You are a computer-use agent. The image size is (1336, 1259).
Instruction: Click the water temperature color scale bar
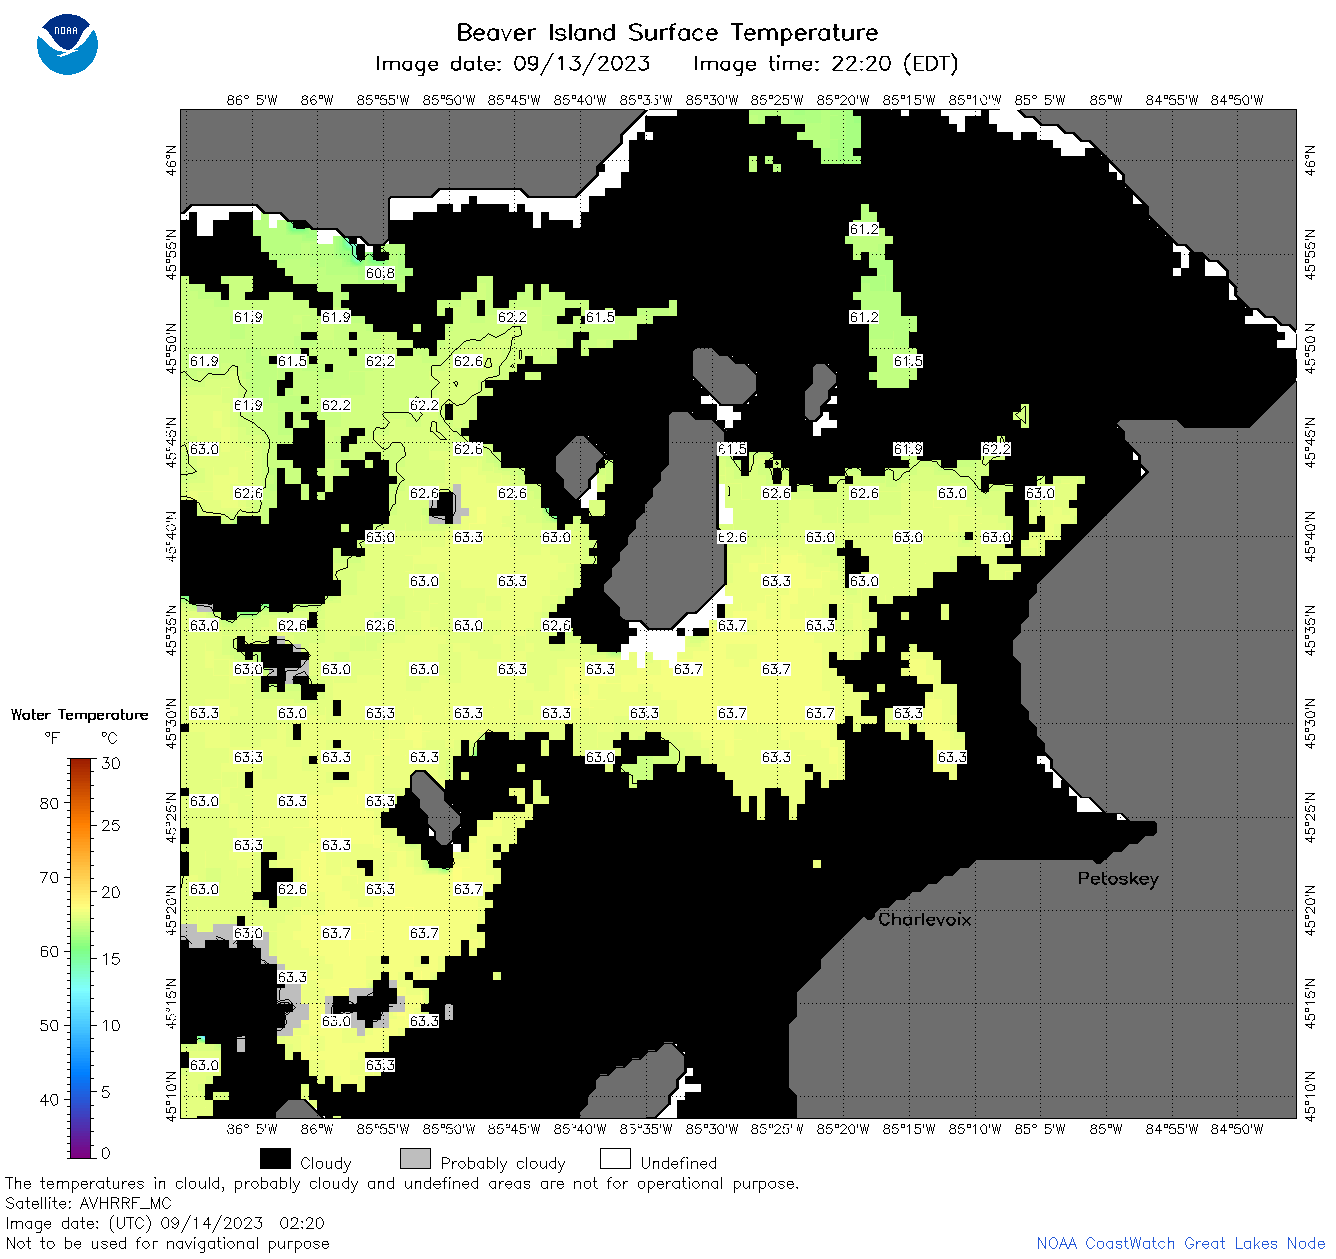coord(81,958)
